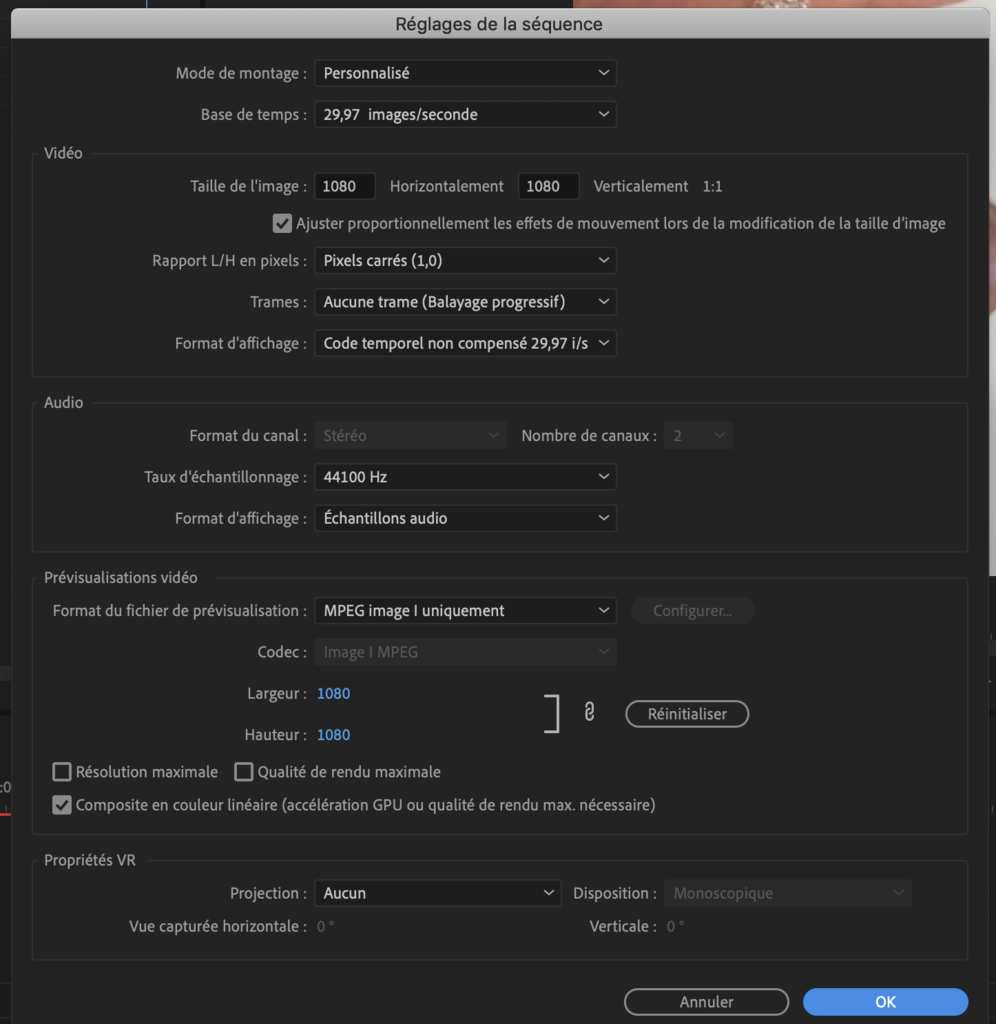
Task: Expand the Rapport L/H en pixels dropdown
Action: click(x=465, y=260)
